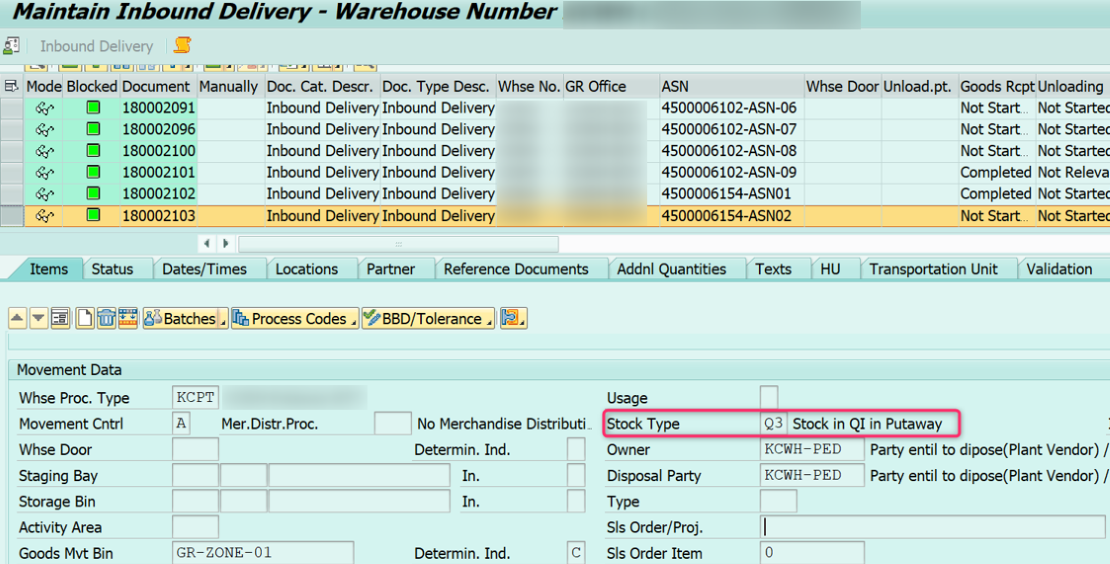The image size is (1110, 564).
Task: Click the table select-all icon left of Mode
Action: pyautogui.click(x=12, y=87)
